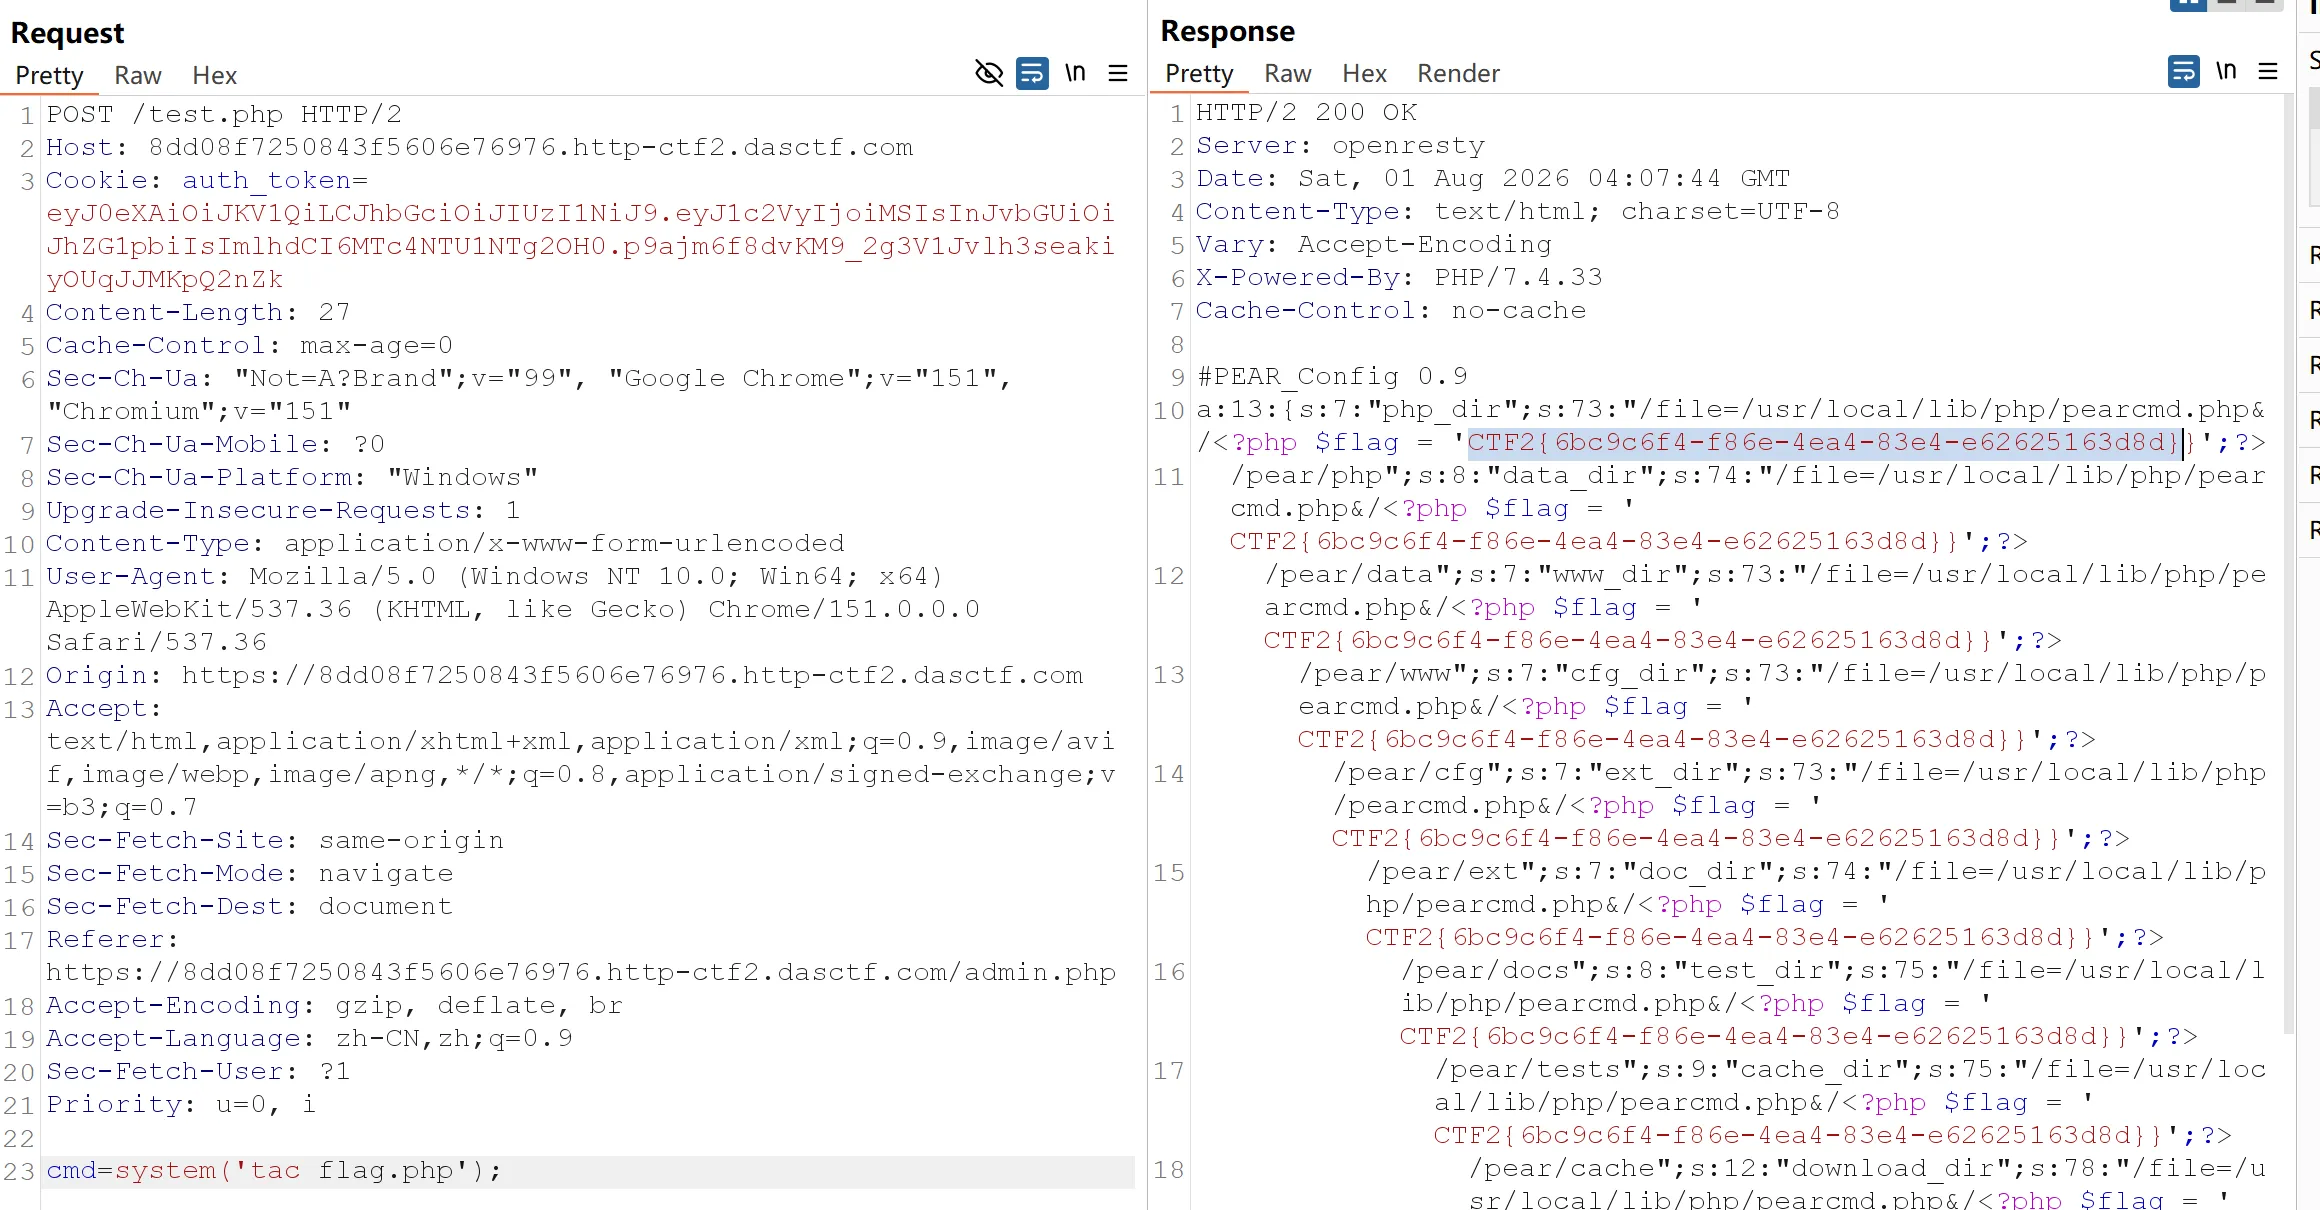Click the Content-Type form-urlencoded request header
The image size is (2320, 1210).
[445, 544]
